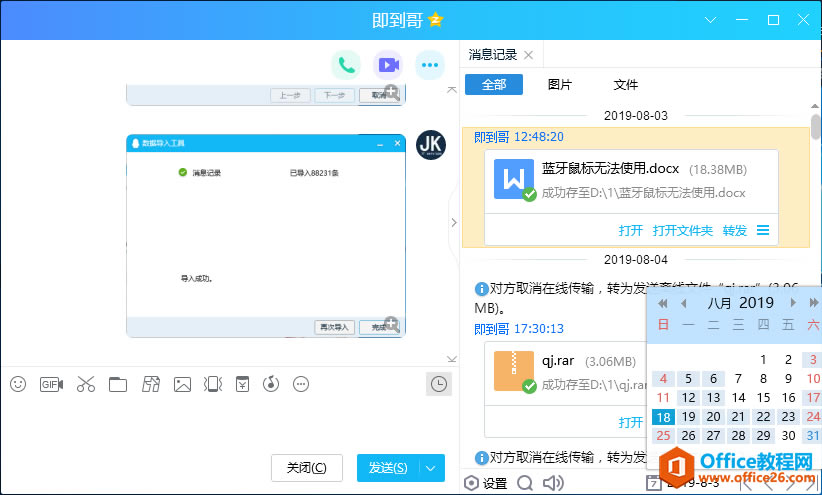Start a video call with the camera icon
The width and height of the screenshot is (822, 495).
tap(388, 65)
